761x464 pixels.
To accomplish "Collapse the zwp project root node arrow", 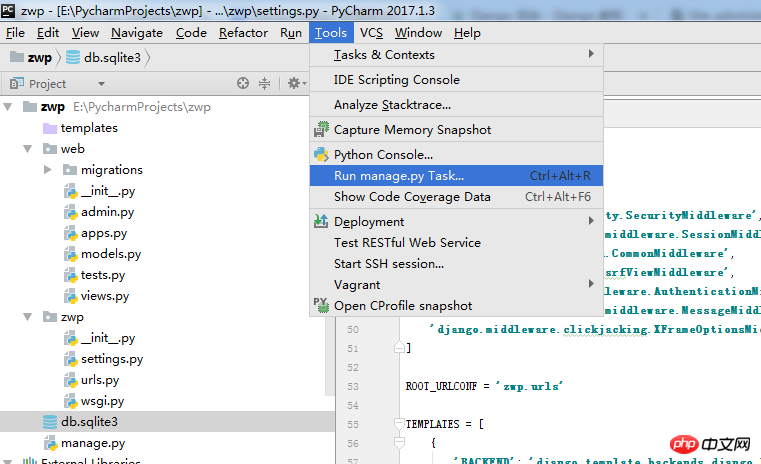I will click(x=8, y=107).
